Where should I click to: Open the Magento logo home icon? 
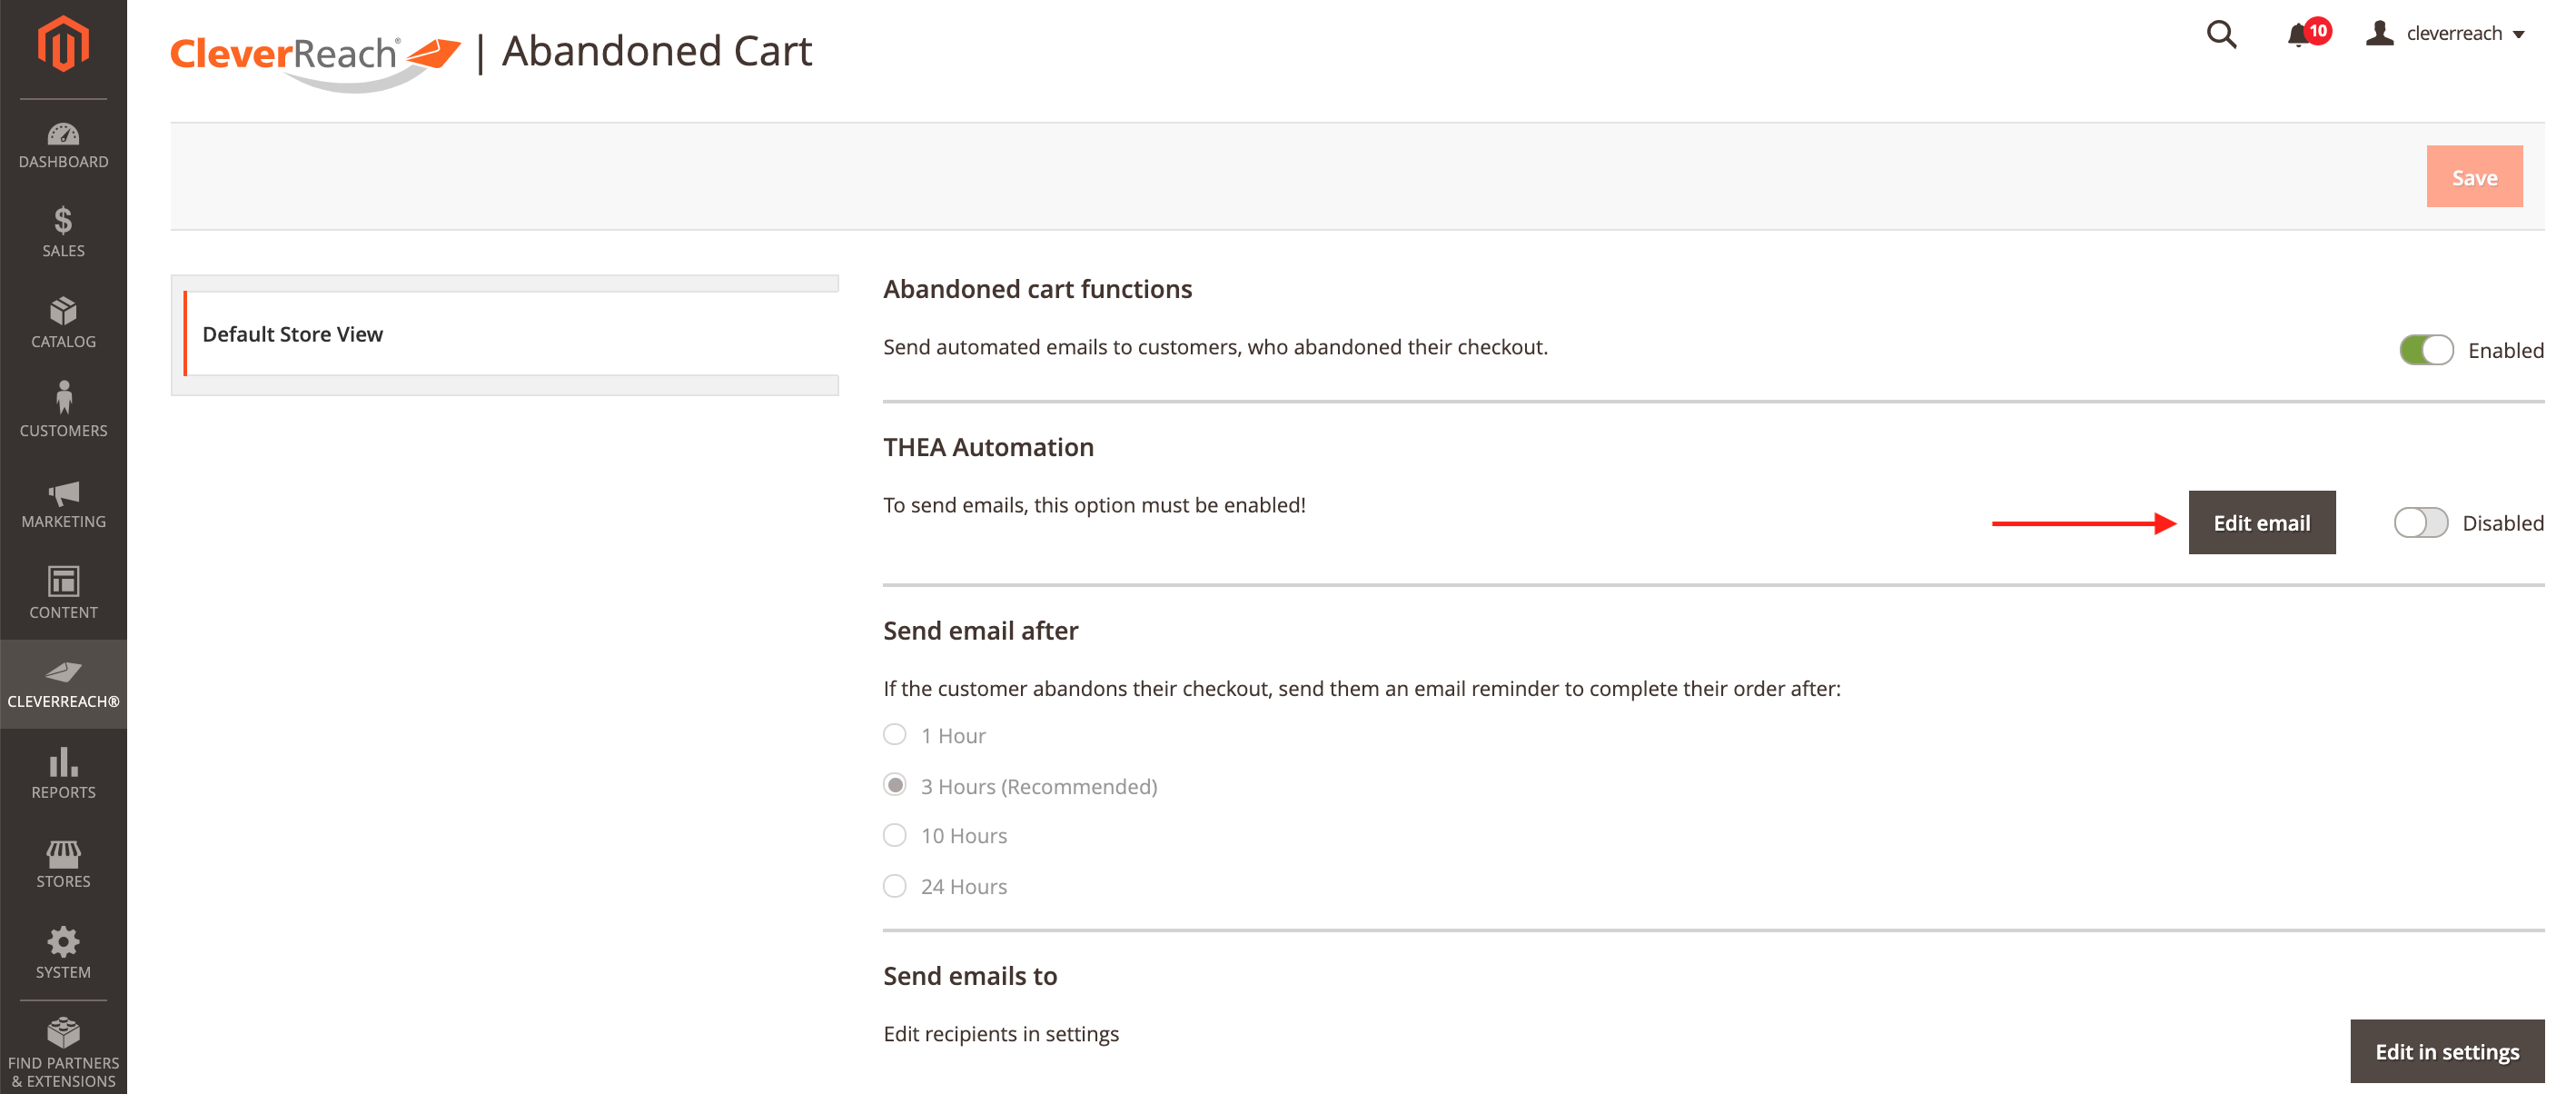[x=63, y=44]
